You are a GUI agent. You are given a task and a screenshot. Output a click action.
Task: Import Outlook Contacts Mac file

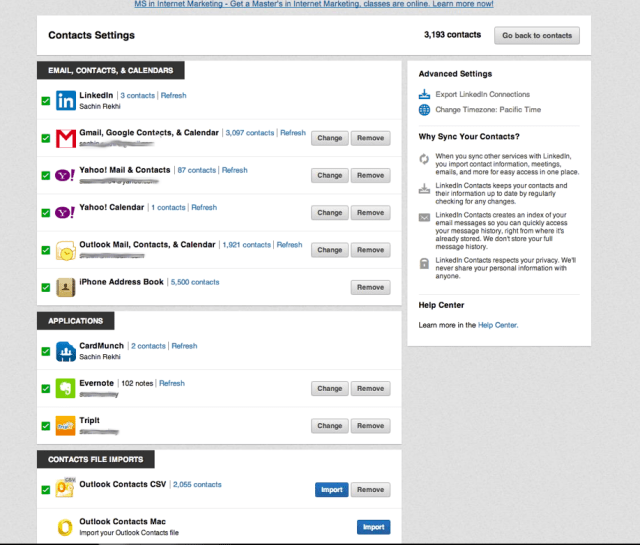373,527
